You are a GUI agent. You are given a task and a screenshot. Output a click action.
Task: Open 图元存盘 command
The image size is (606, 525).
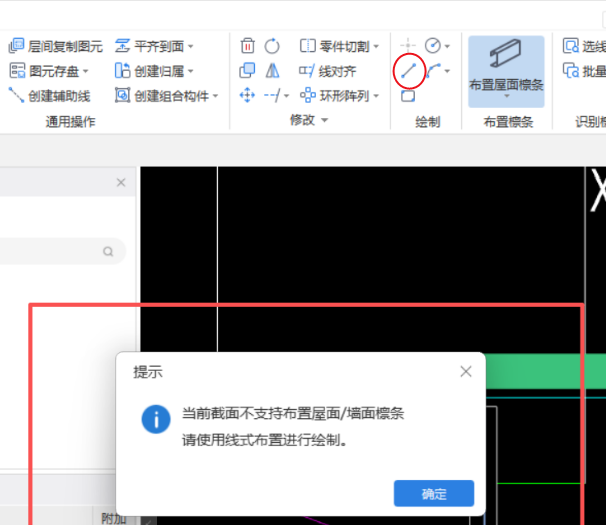point(44,71)
